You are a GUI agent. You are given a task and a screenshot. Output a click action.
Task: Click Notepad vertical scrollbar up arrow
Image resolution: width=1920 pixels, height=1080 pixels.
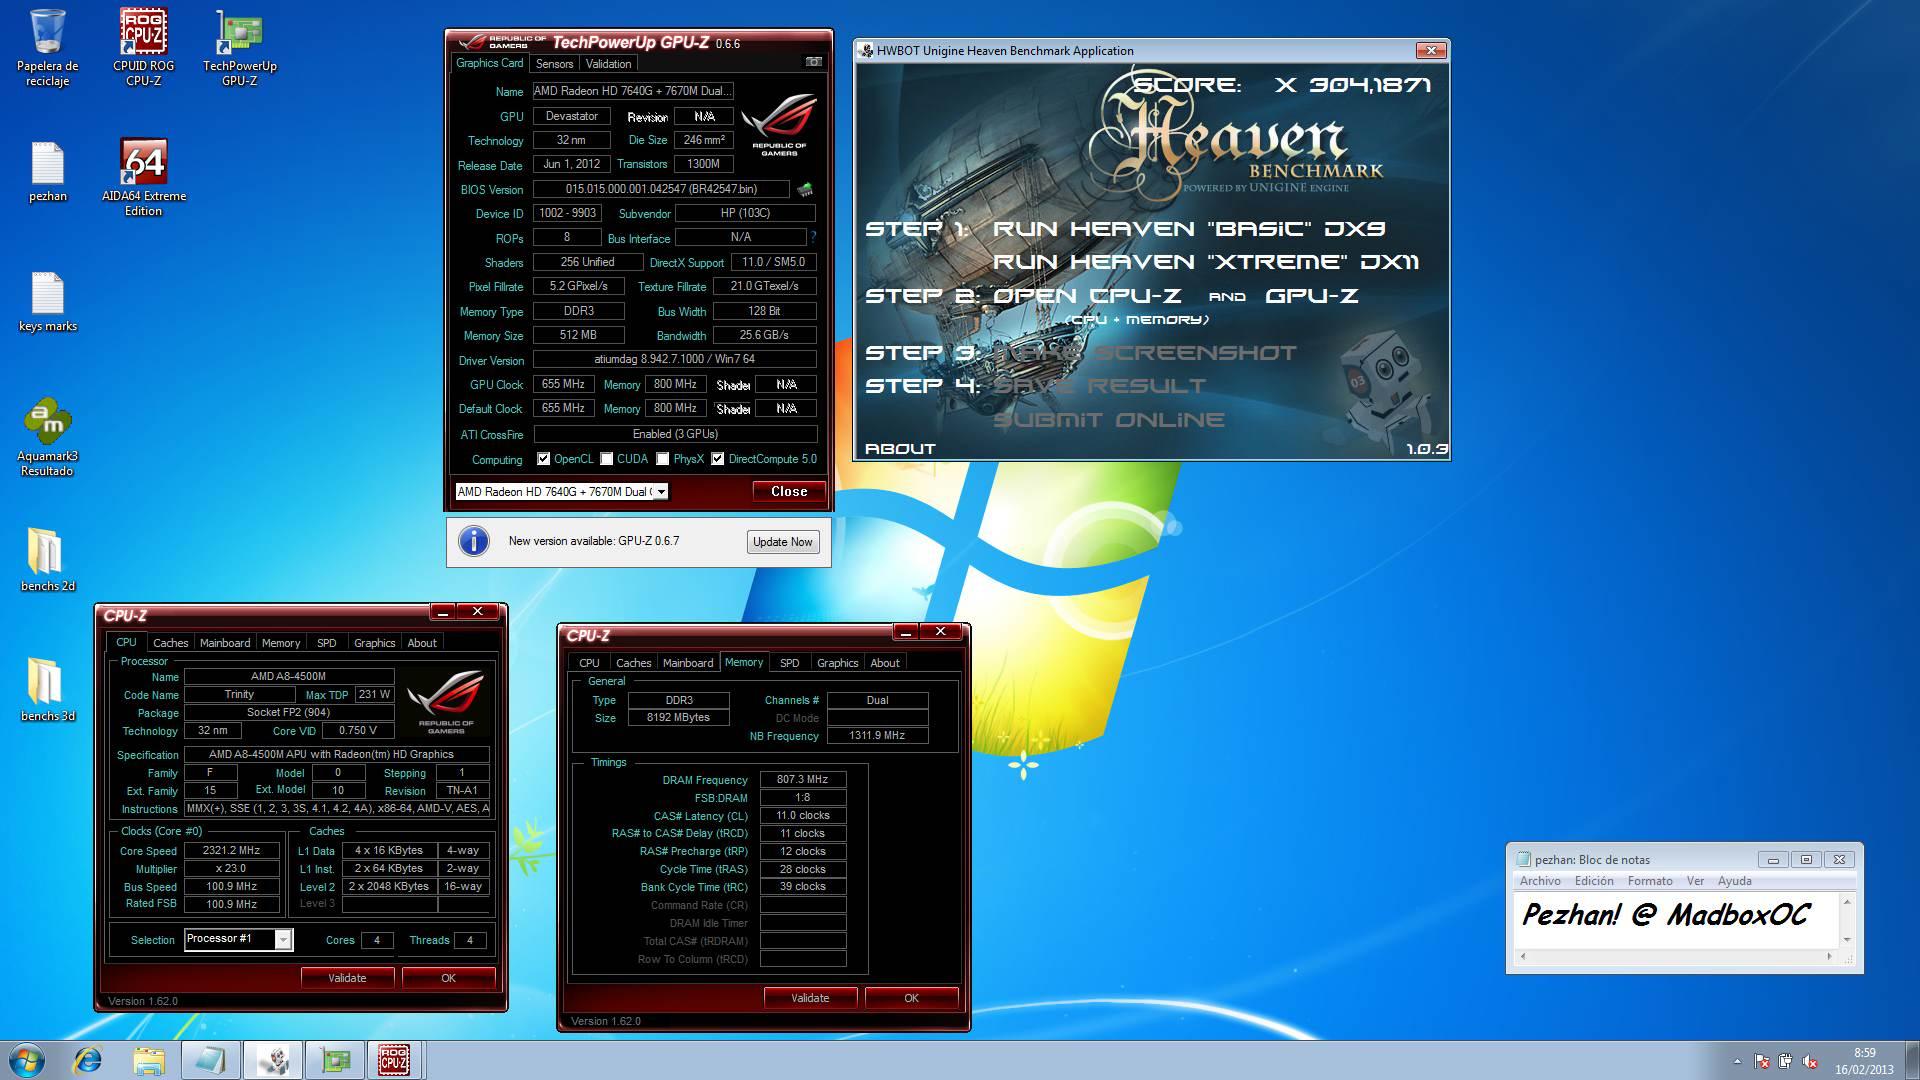1847,902
